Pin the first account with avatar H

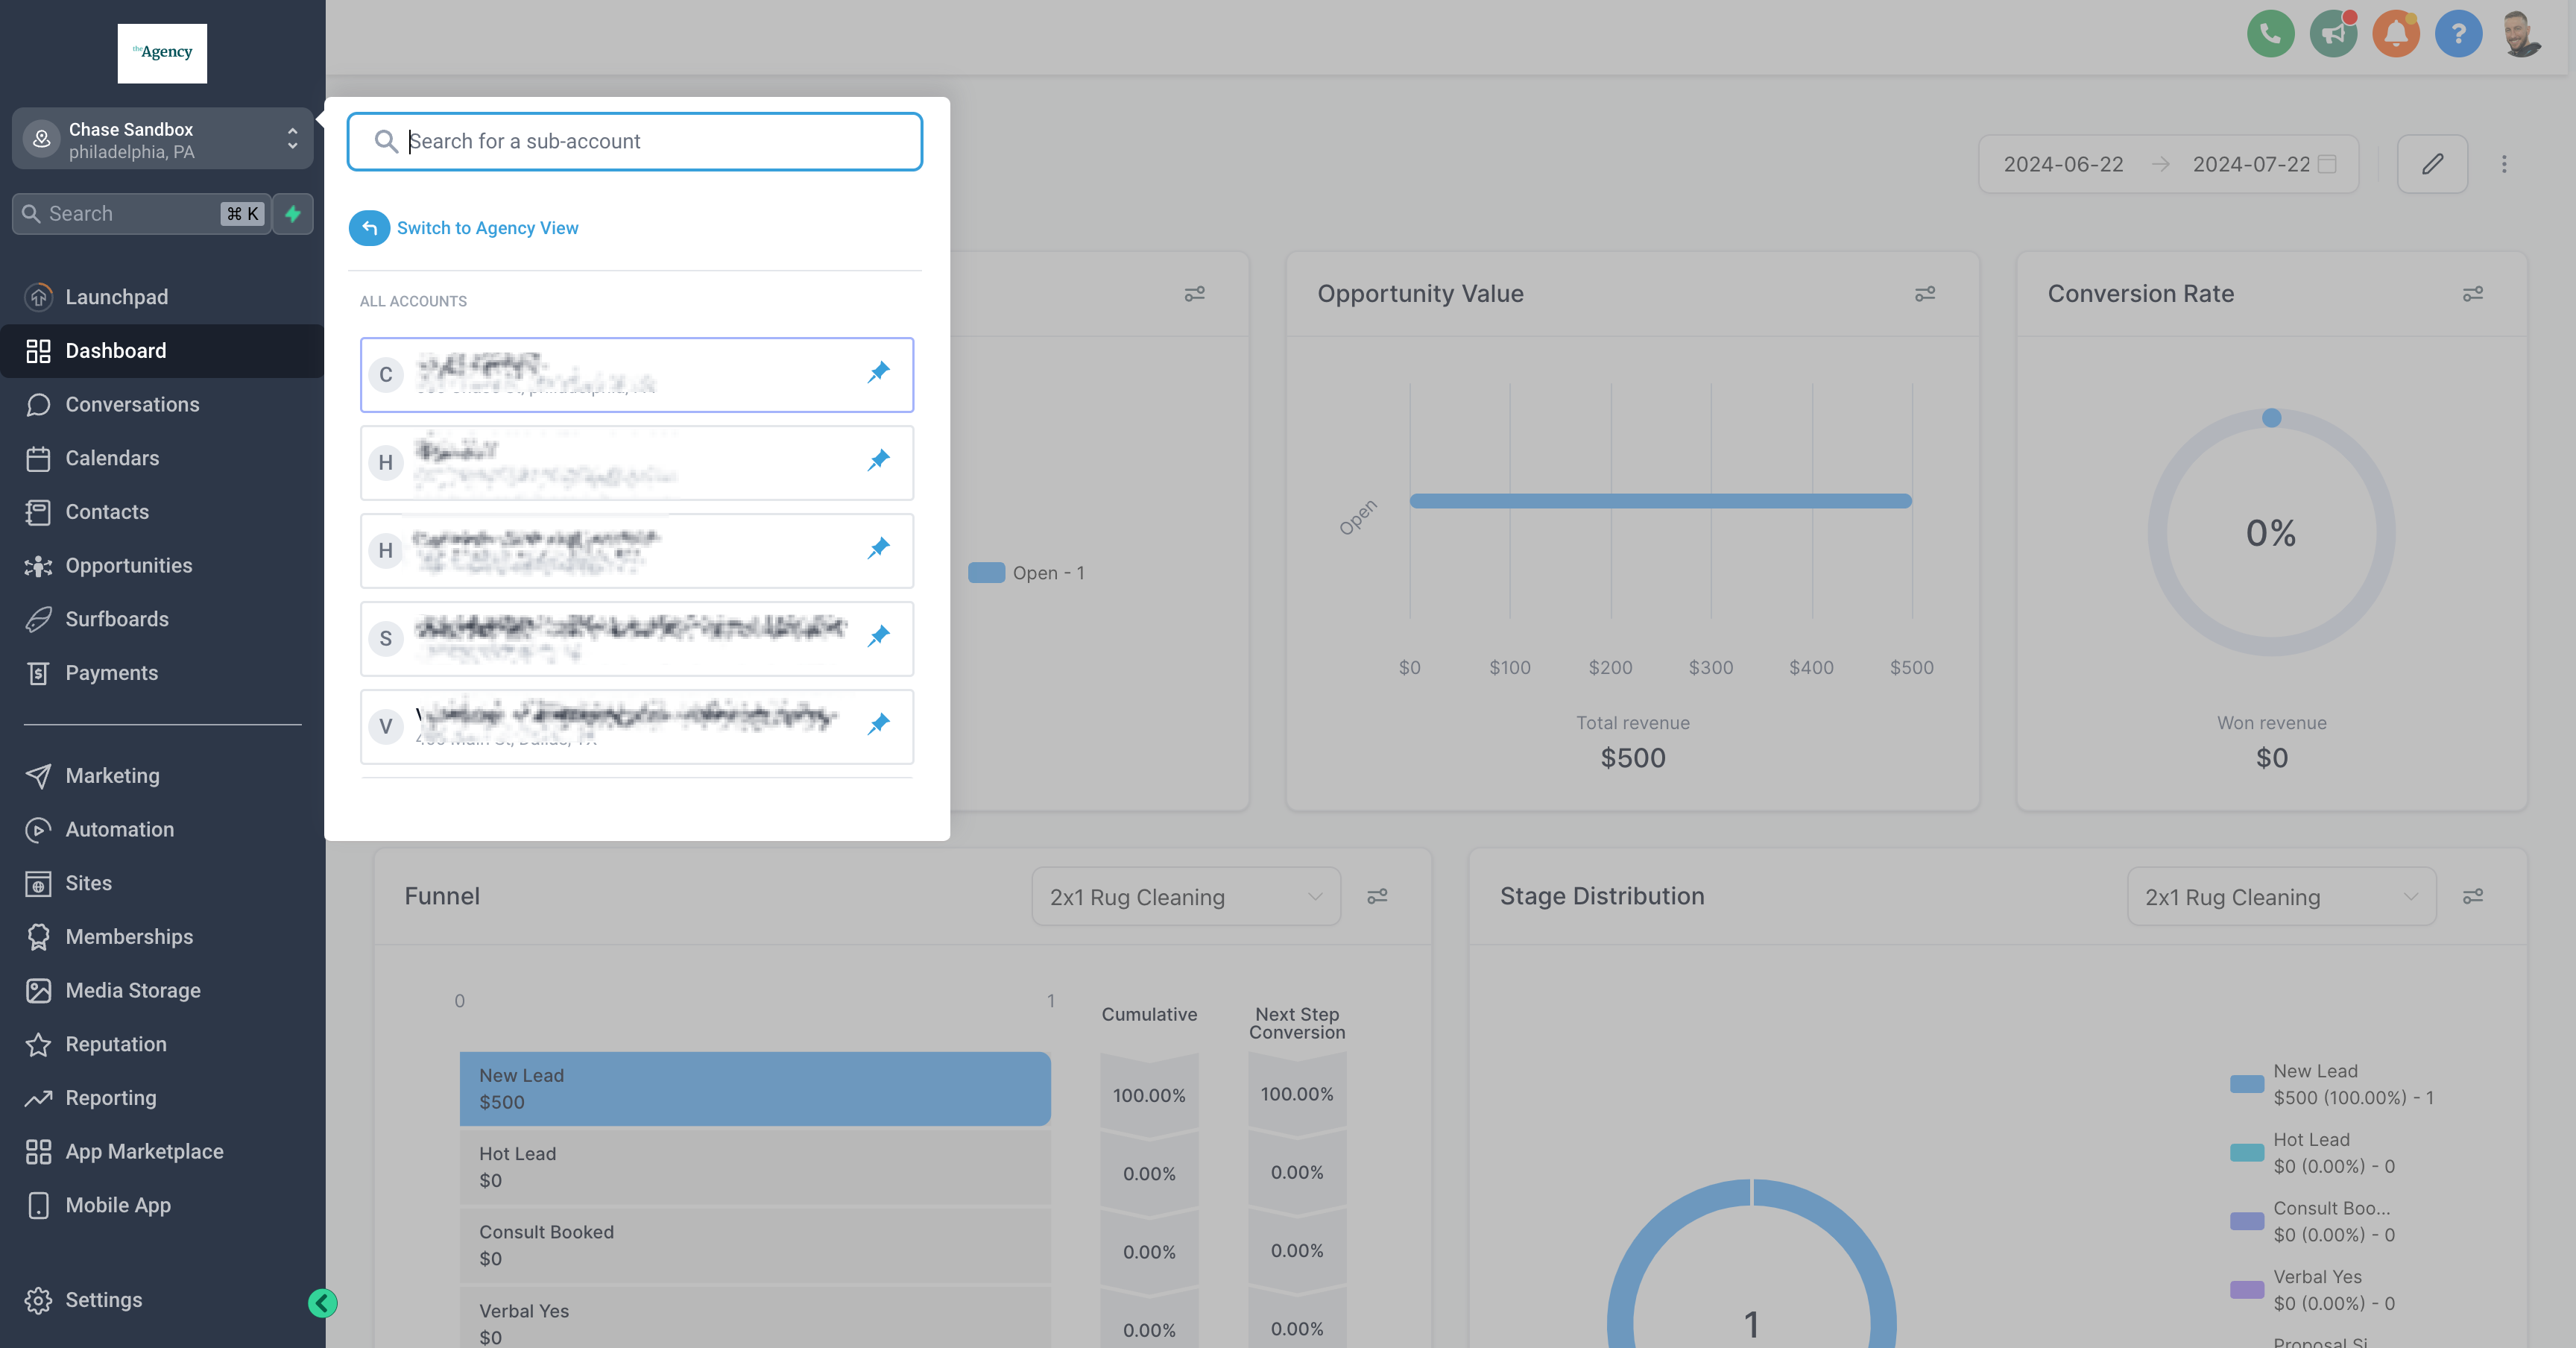click(x=878, y=461)
